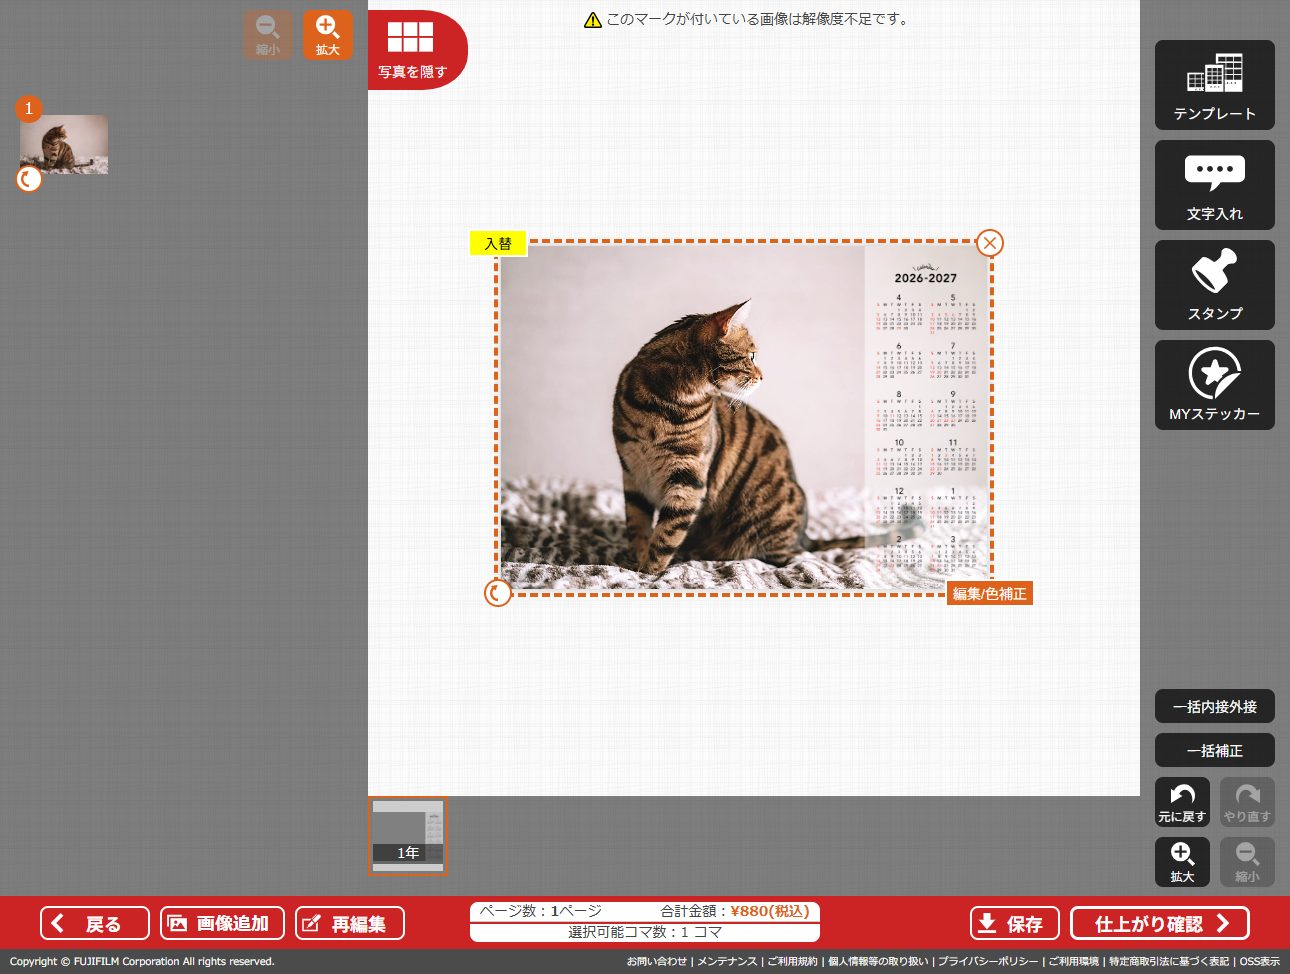Open the MYステッカー sticker tool

tap(1214, 385)
